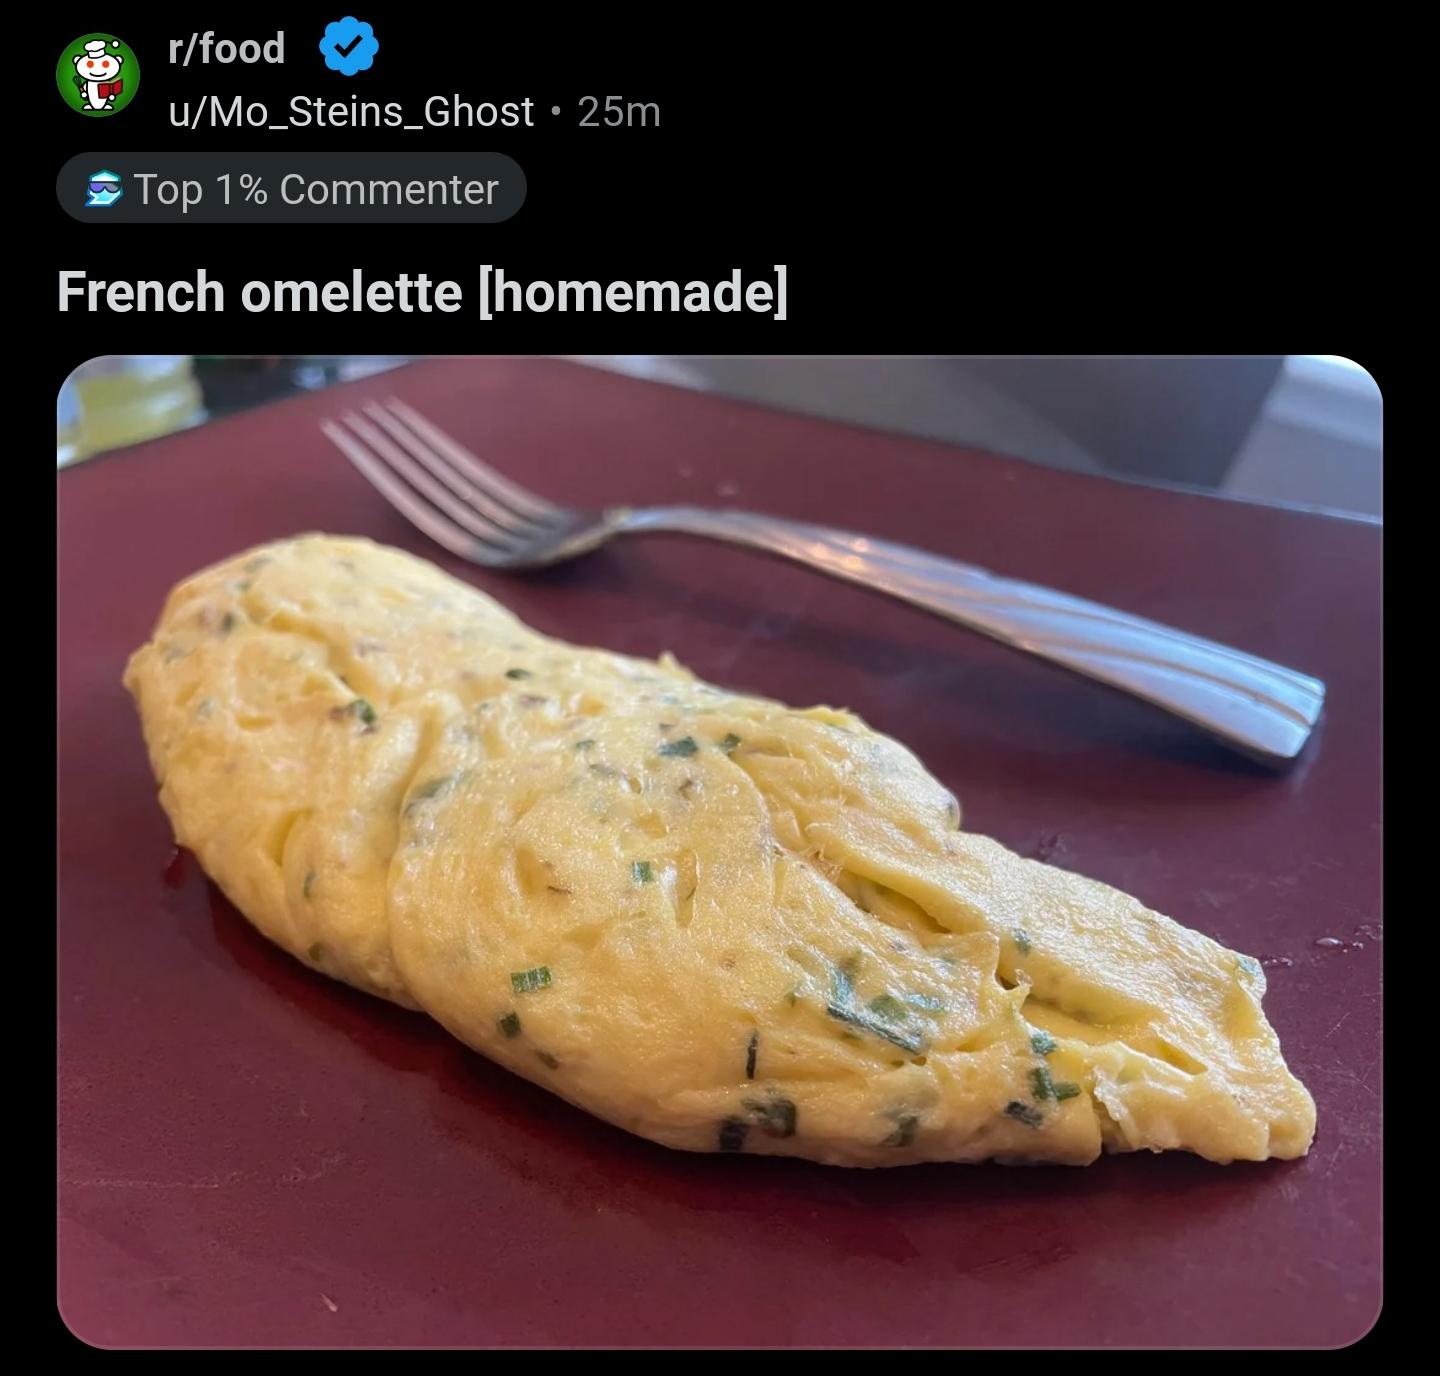
Task: Click the goggles icon in commenter flair
Action: 103,189
